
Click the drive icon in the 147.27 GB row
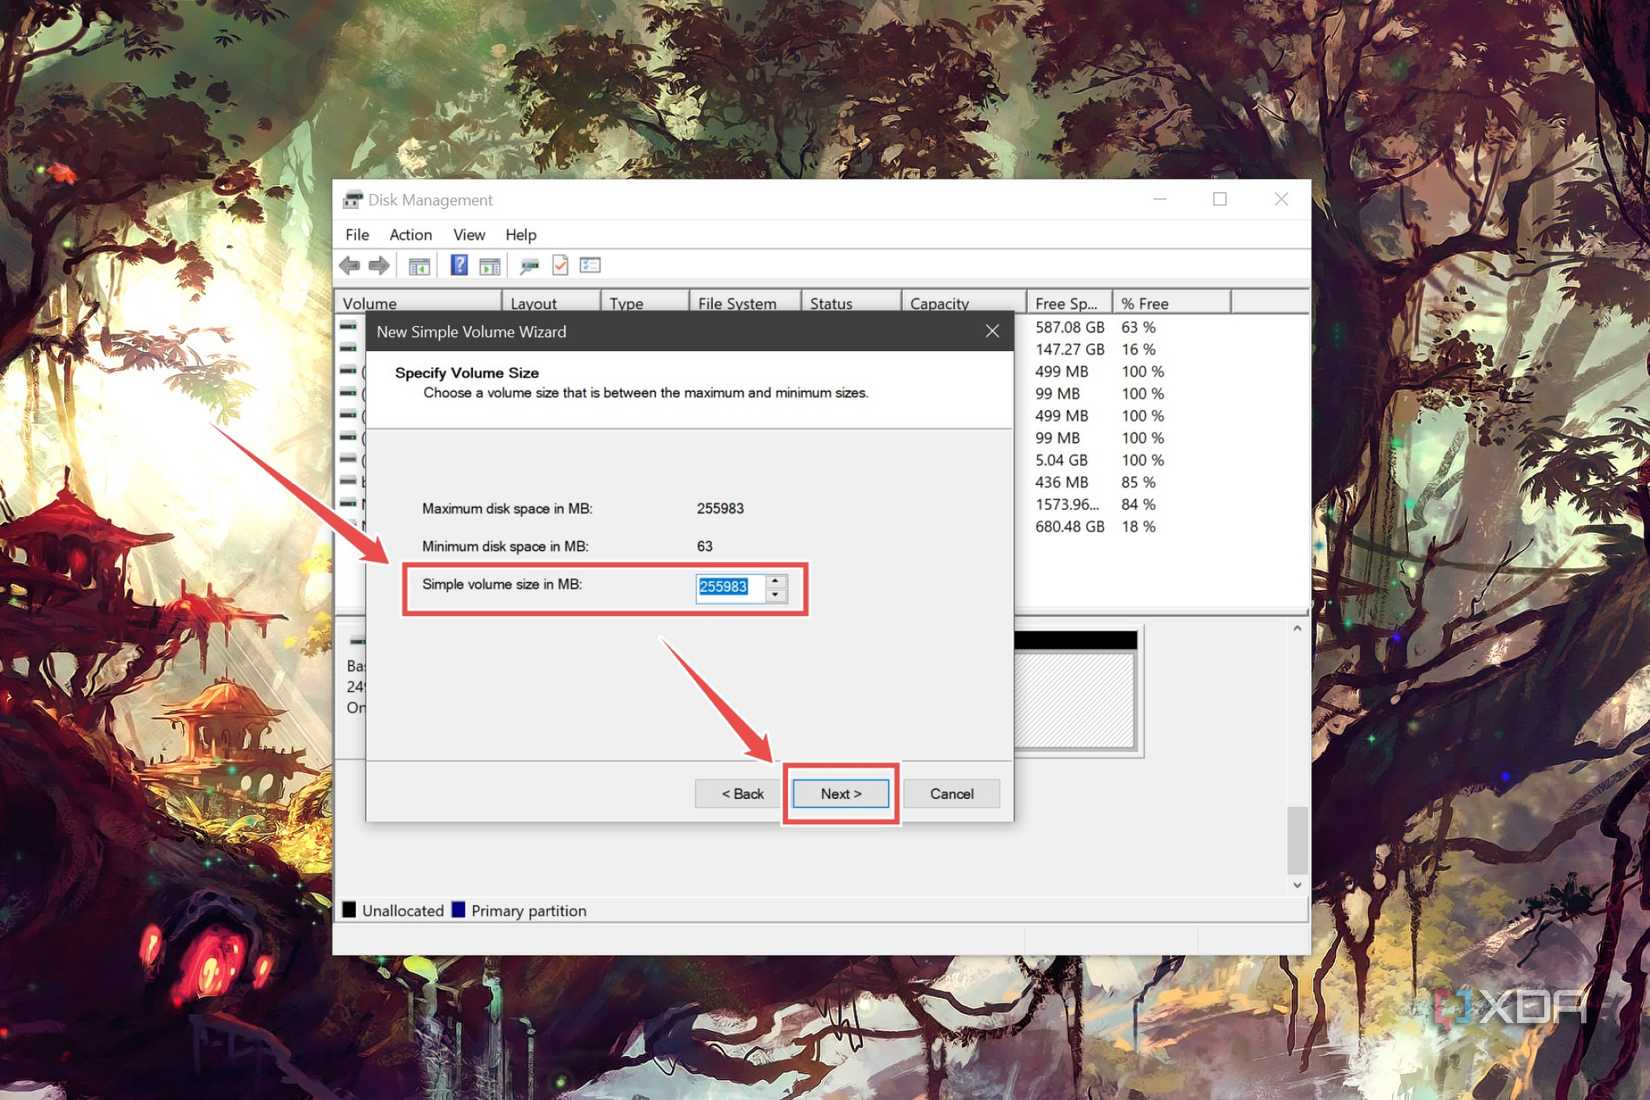point(348,349)
